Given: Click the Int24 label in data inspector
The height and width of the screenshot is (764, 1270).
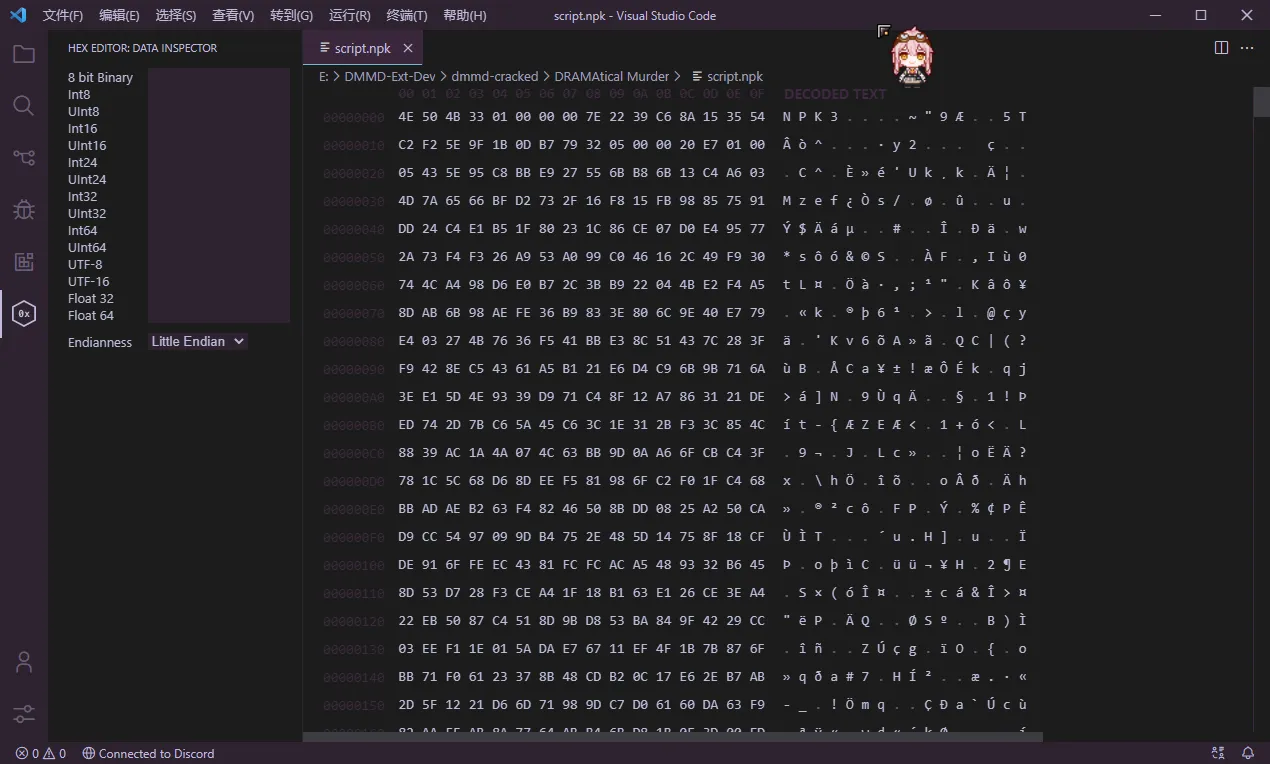Looking at the screenshot, I should [x=83, y=162].
